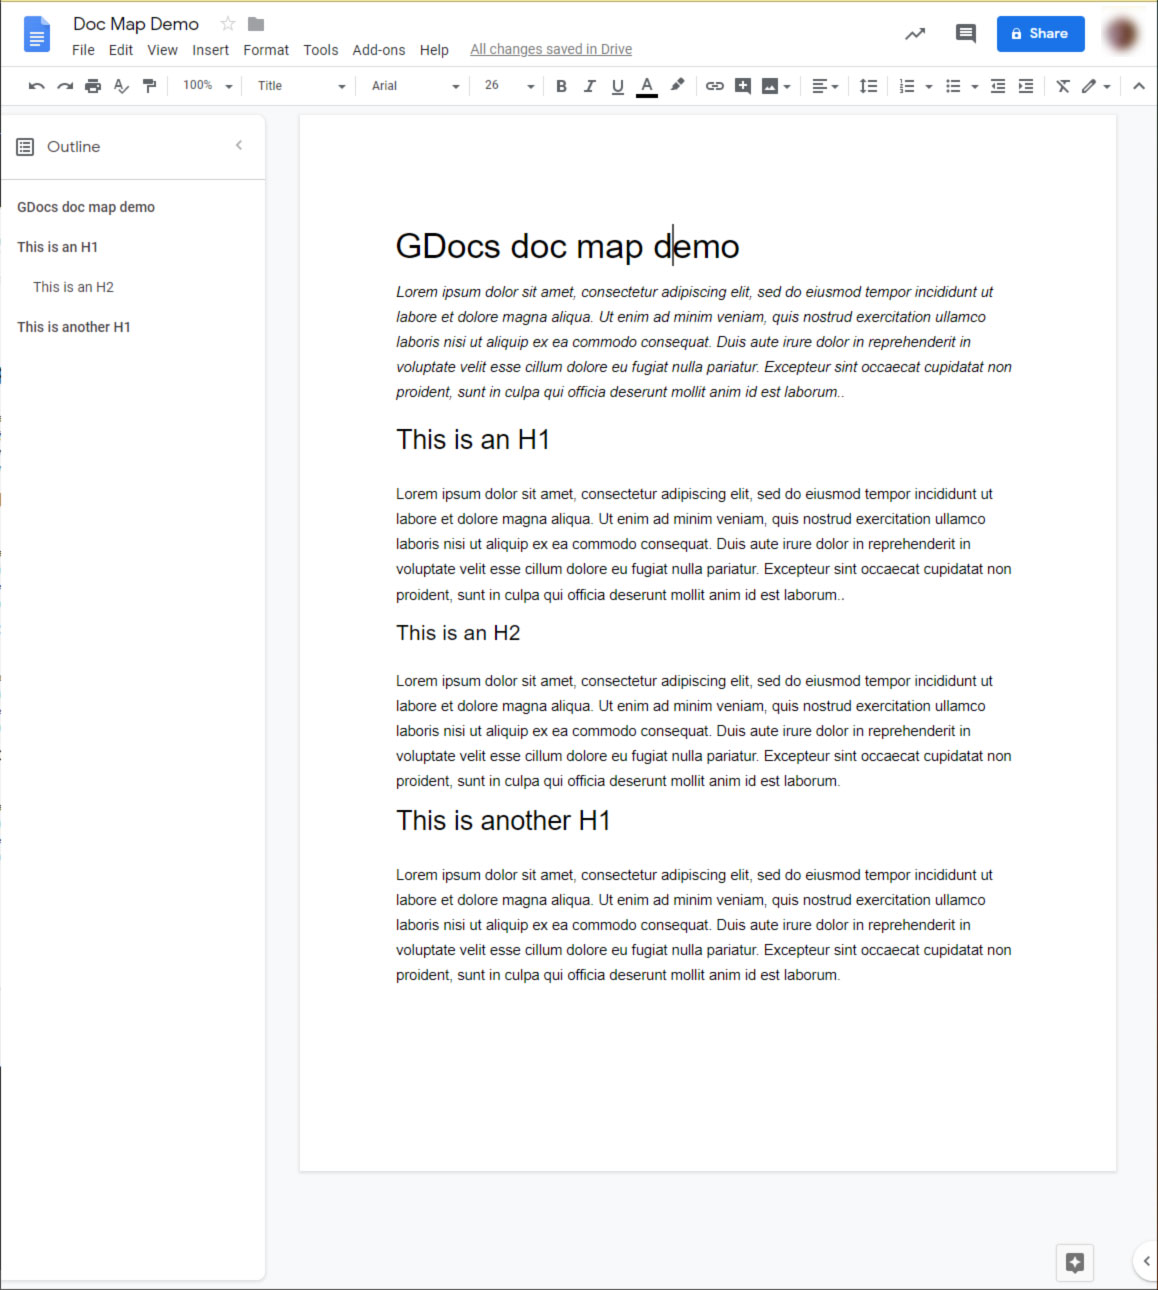The width and height of the screenshot is (1158, 1290).
Task: Open the Arial font dropdown
Action: (x=415, y=86)
